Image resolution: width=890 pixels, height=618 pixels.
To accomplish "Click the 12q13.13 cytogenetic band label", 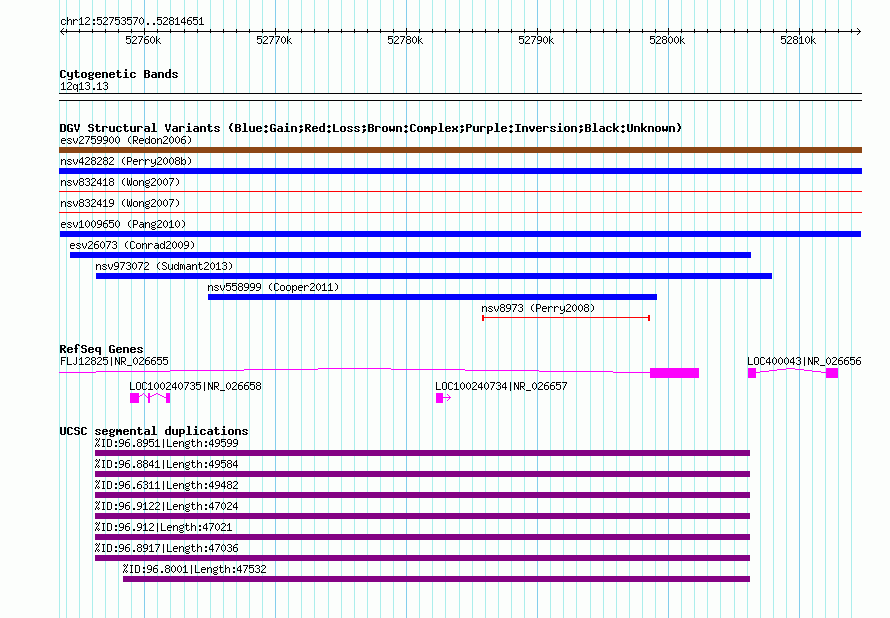I will (84, 86).
